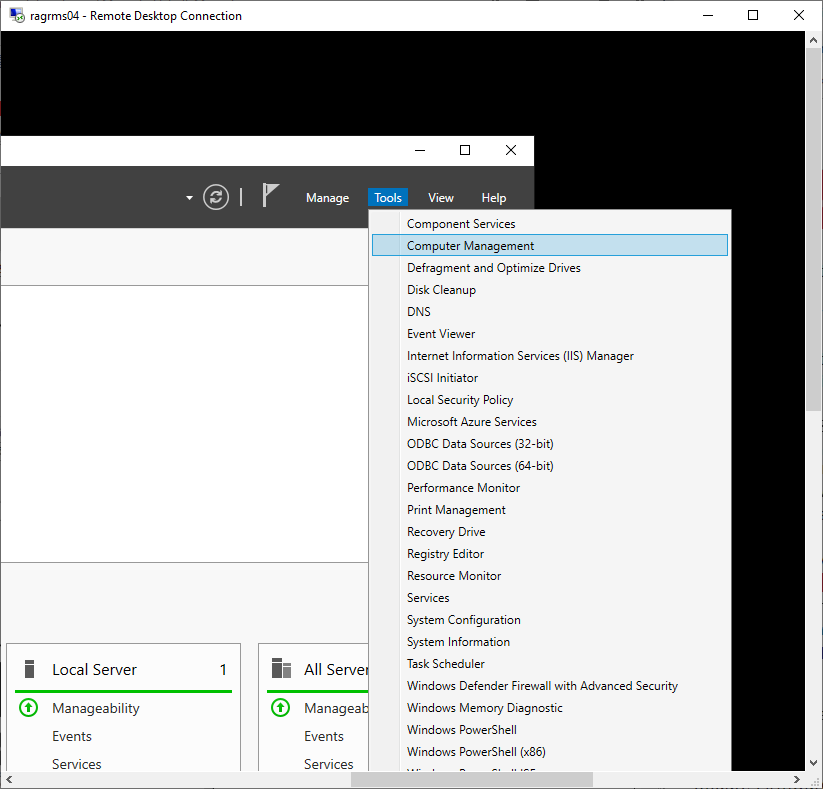Open the Help menu
The height and width of the screenshot is (789, 823).
494,198
